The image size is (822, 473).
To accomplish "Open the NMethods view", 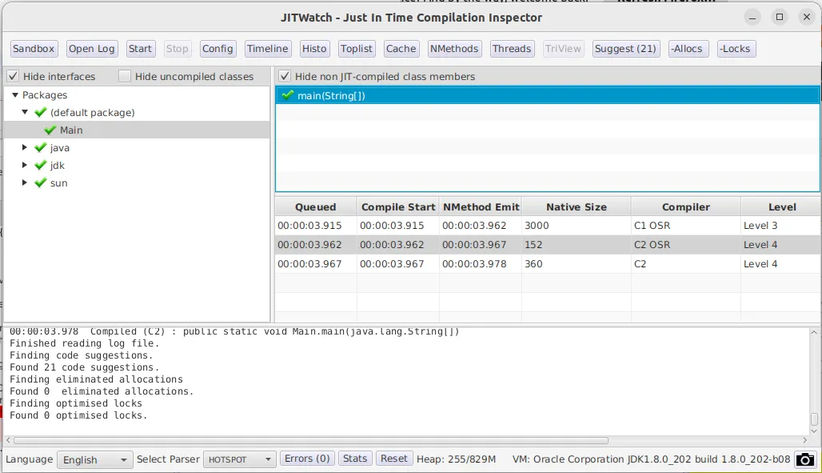I will tap(454, 49).
